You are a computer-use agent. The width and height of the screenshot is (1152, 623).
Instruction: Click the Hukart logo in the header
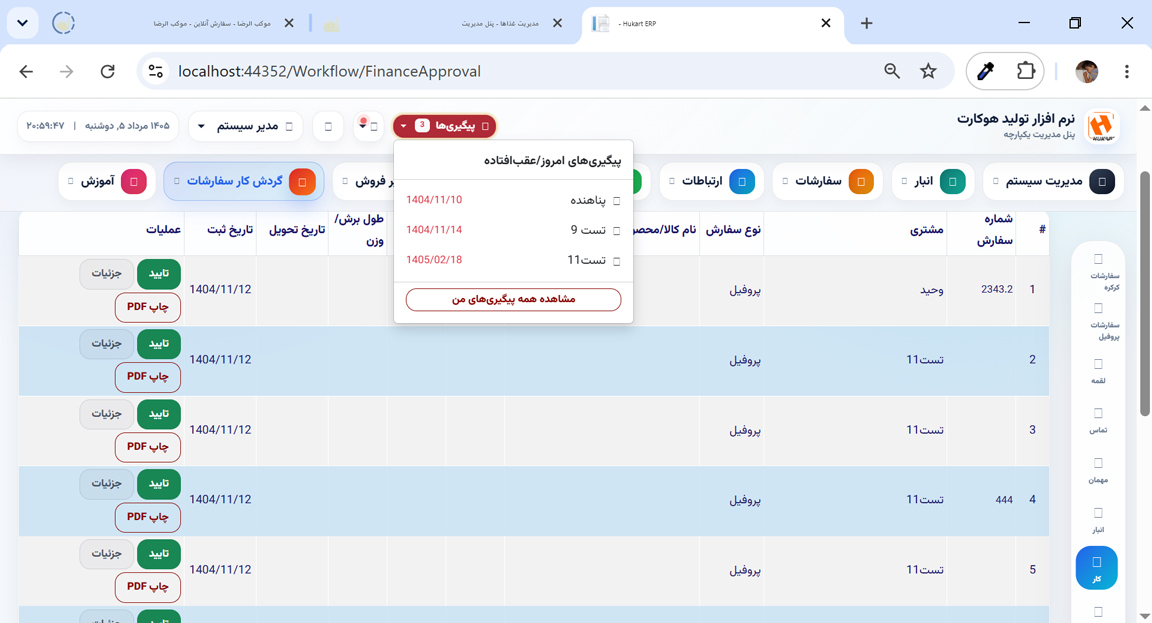[1101, 126]
